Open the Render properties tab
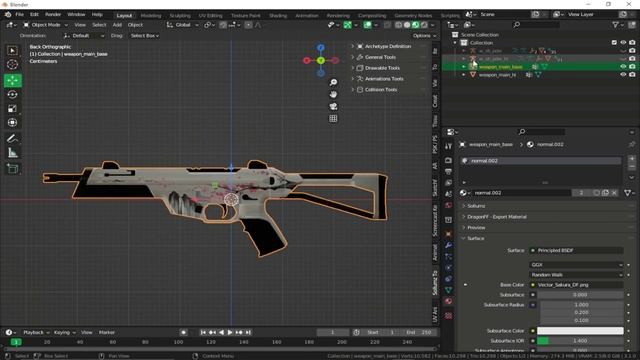Viewport: 640px width, 360px height. pyautogui.click(x=448, y=160)
